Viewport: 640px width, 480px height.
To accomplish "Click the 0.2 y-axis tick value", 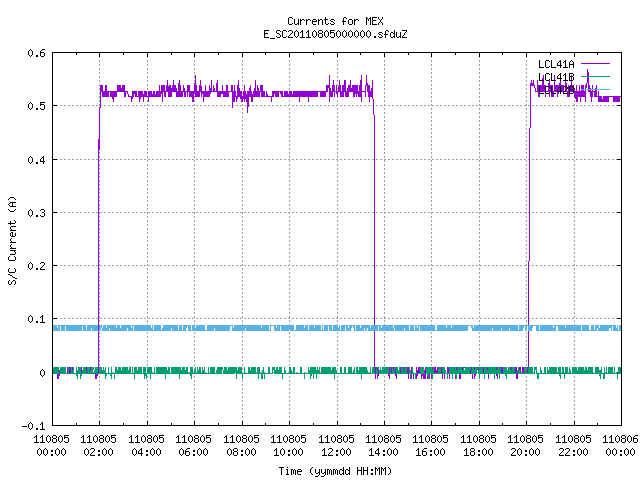I will pyautogui.click(x=36, y=266).
